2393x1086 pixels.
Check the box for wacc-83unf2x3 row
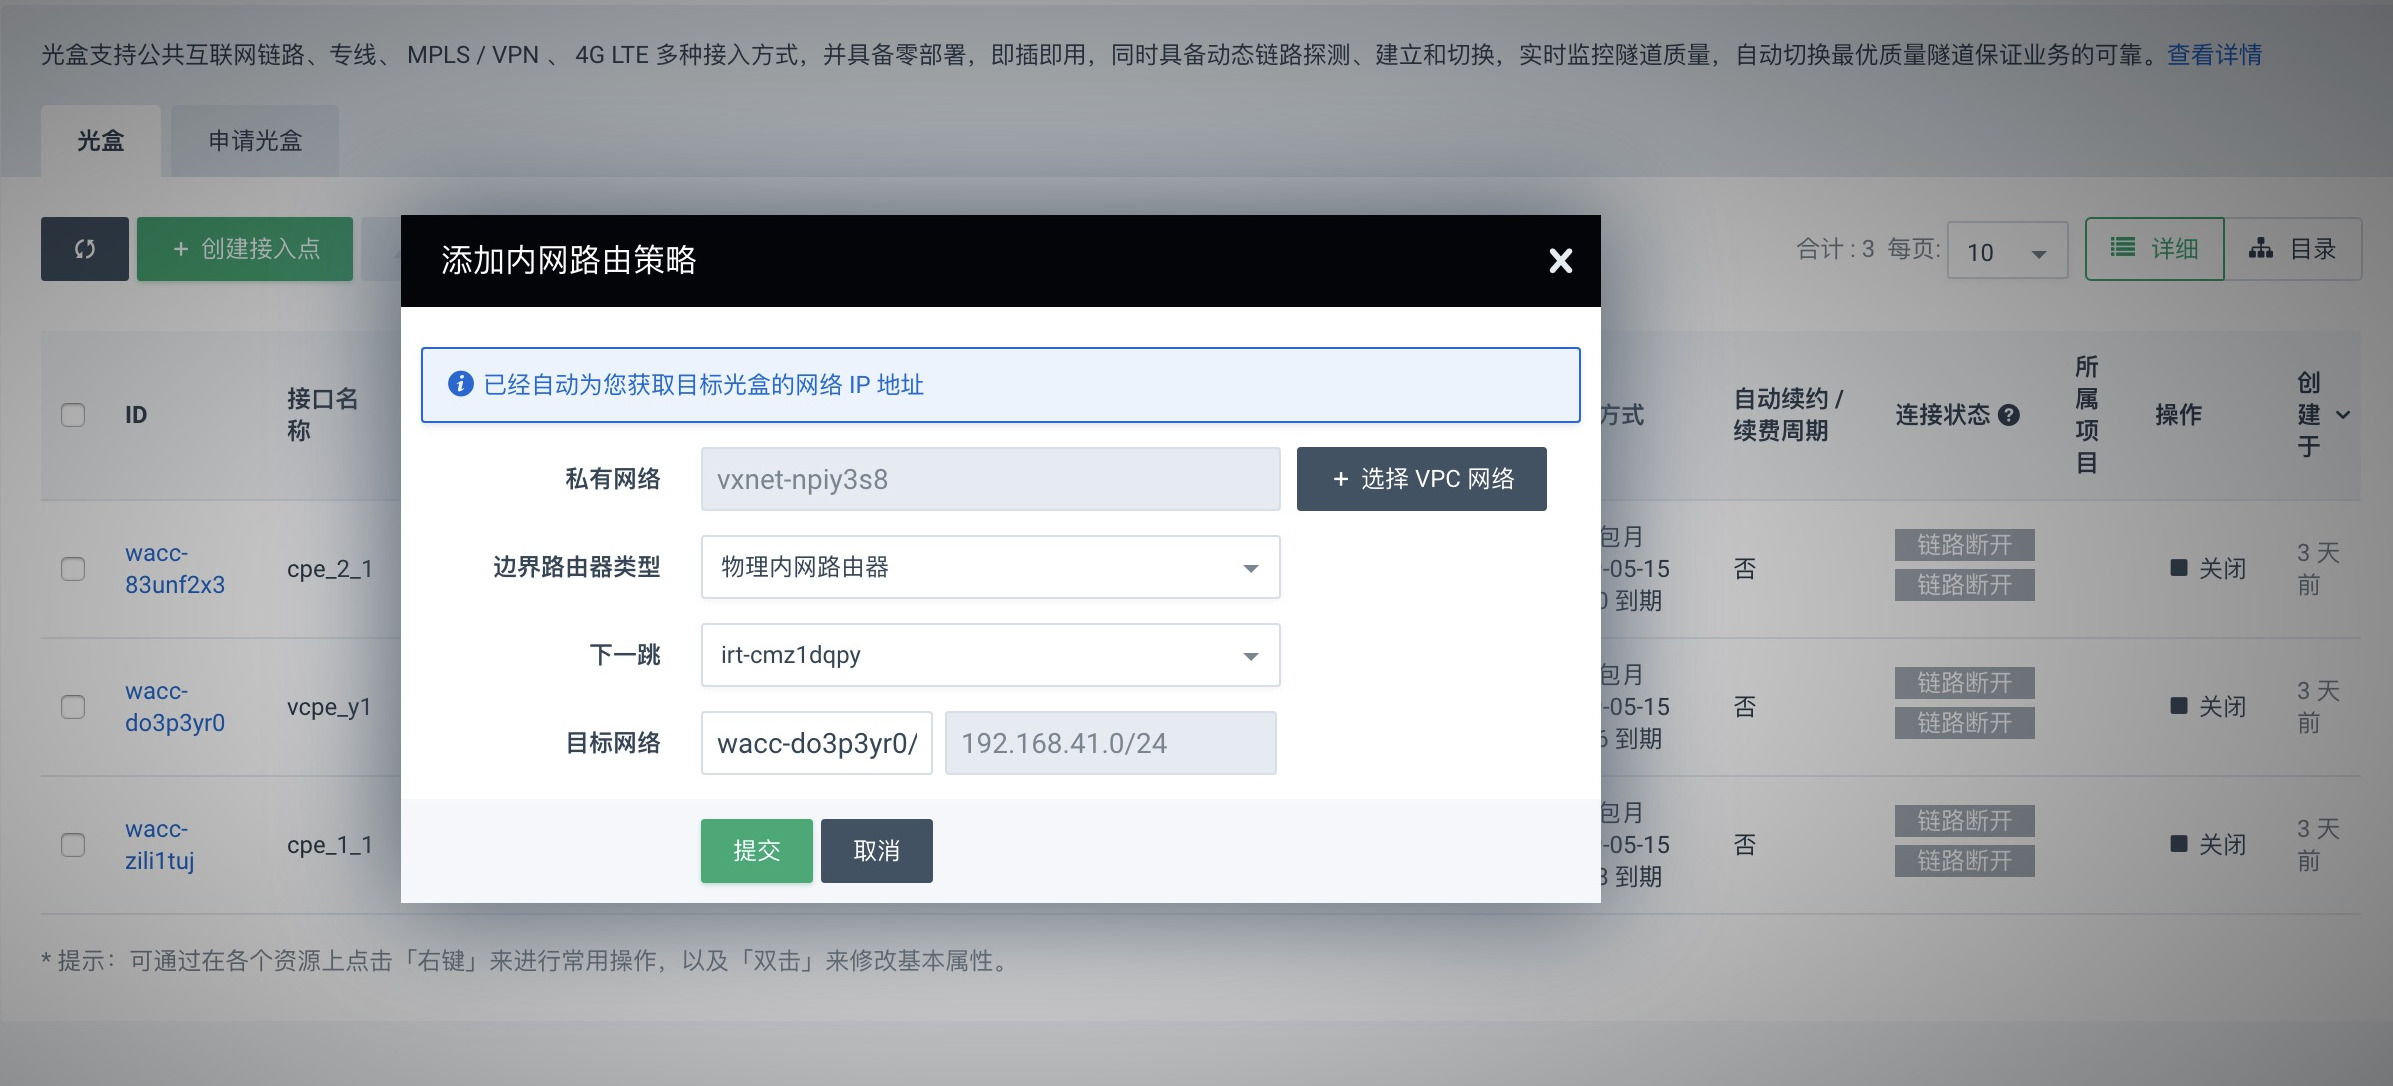[x=73, y=569]
